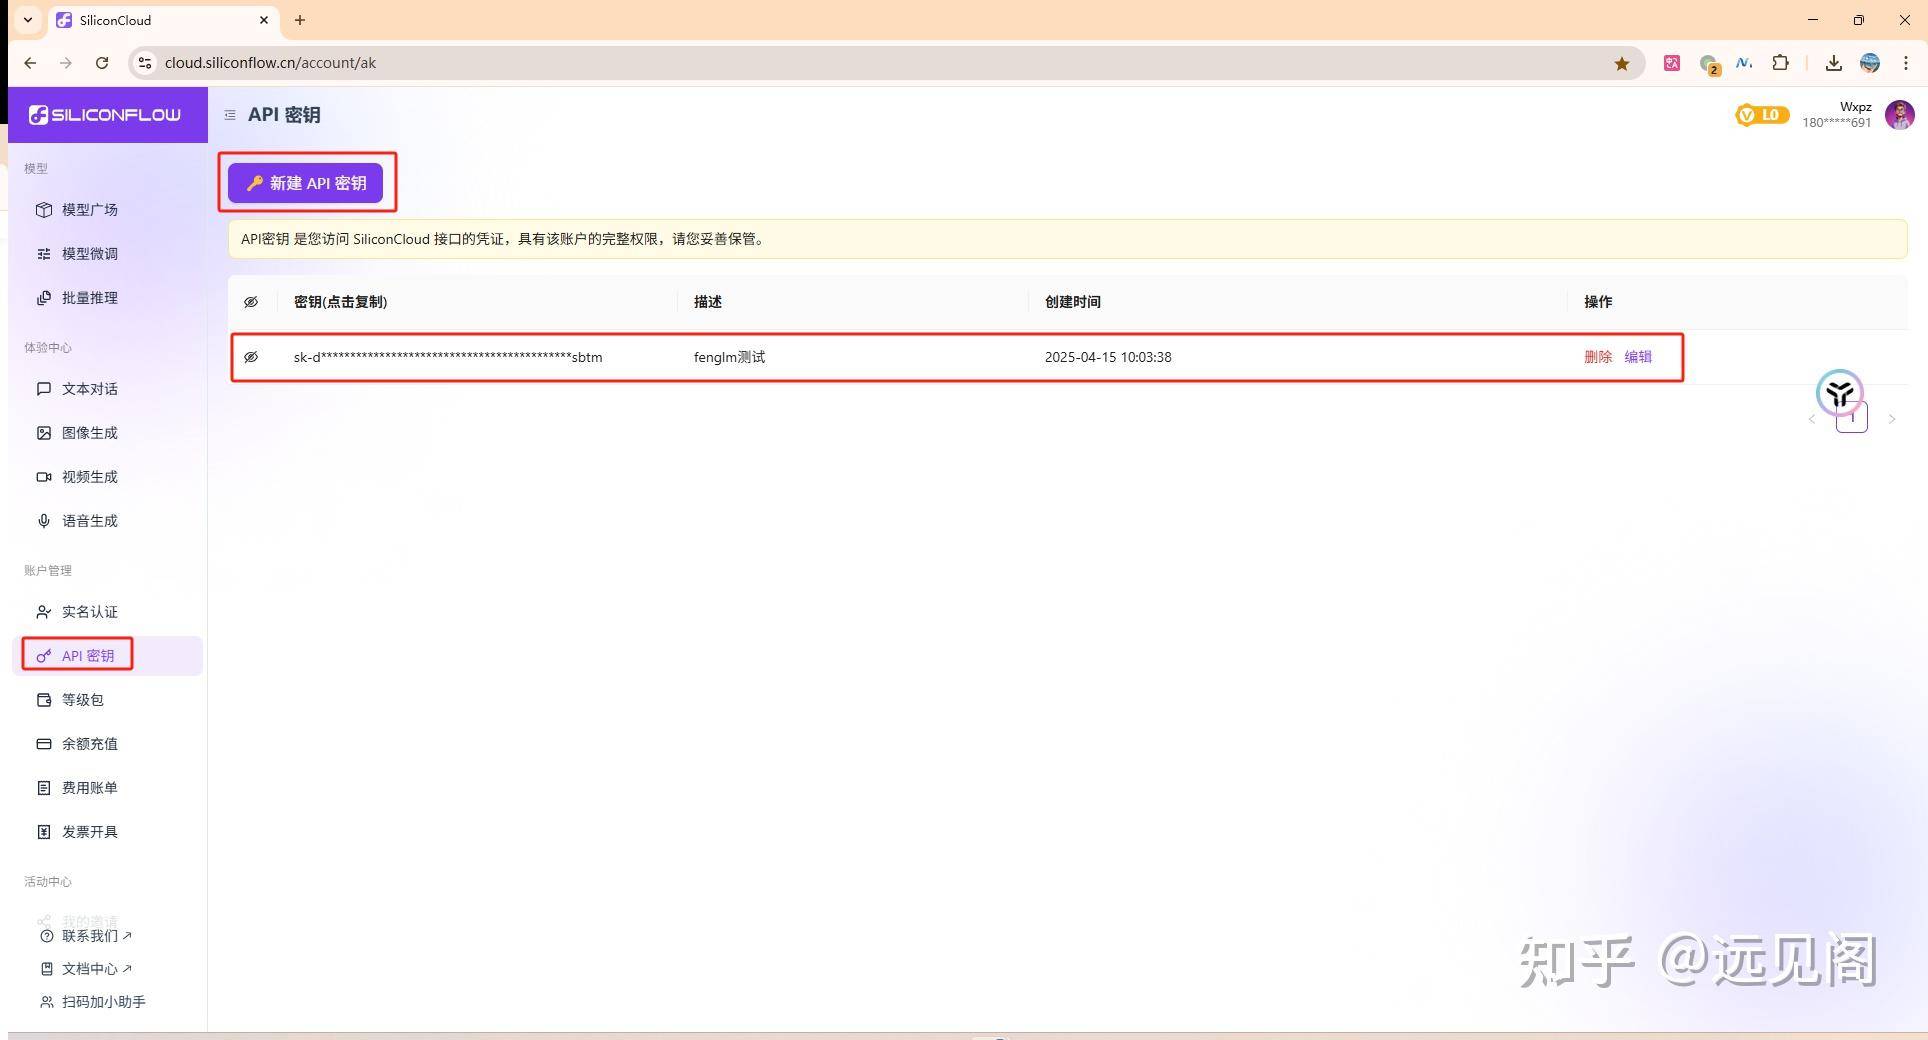Open Chrome downloads
Image resolution: width=1928 pixels, height=1040 pixels.
pos(1833,63)
